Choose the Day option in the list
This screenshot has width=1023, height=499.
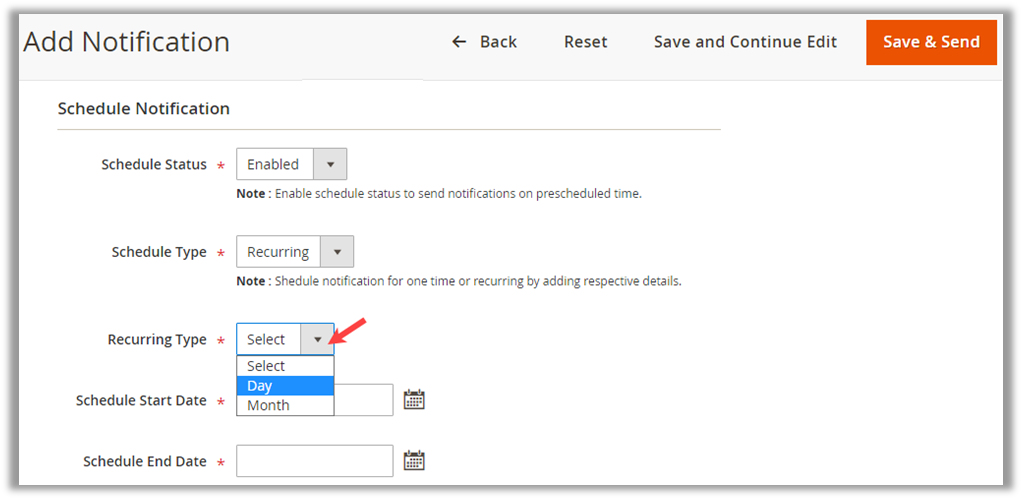284,386
